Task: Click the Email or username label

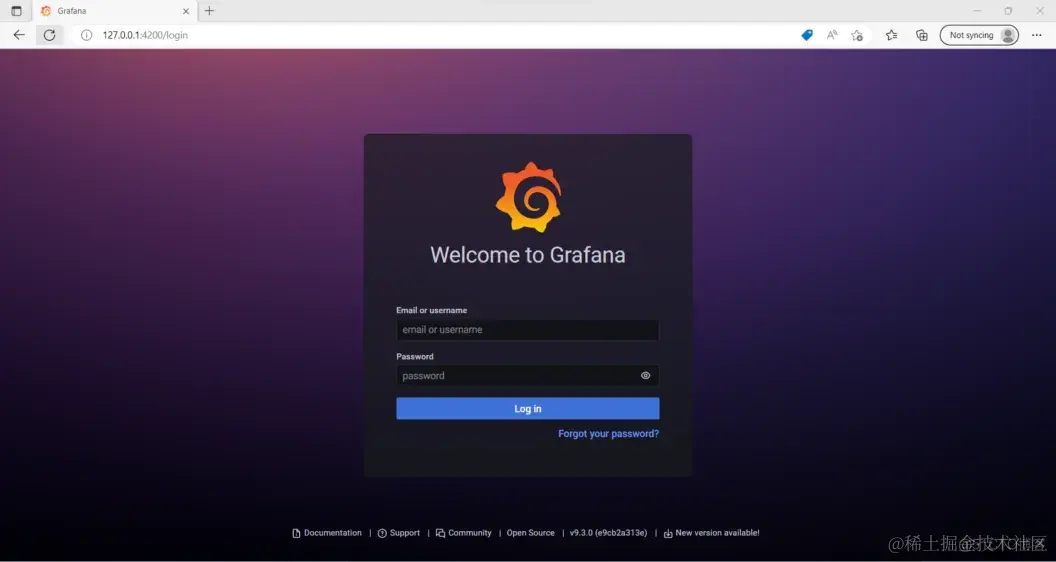Action: pos(432,310)
